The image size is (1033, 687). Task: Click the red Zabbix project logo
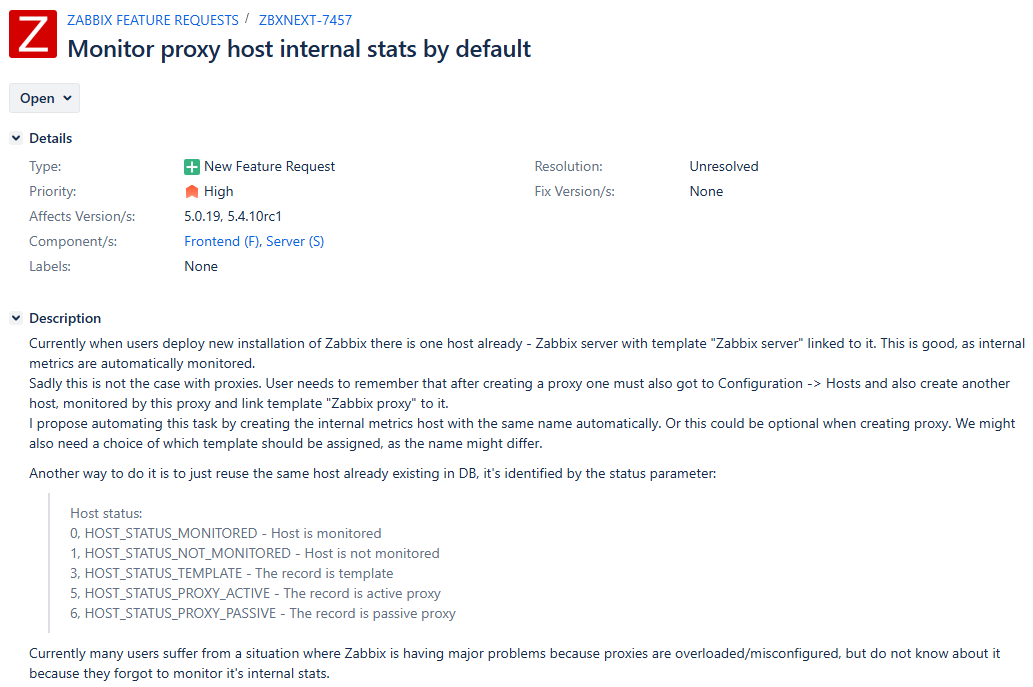(x=33, y=34)
